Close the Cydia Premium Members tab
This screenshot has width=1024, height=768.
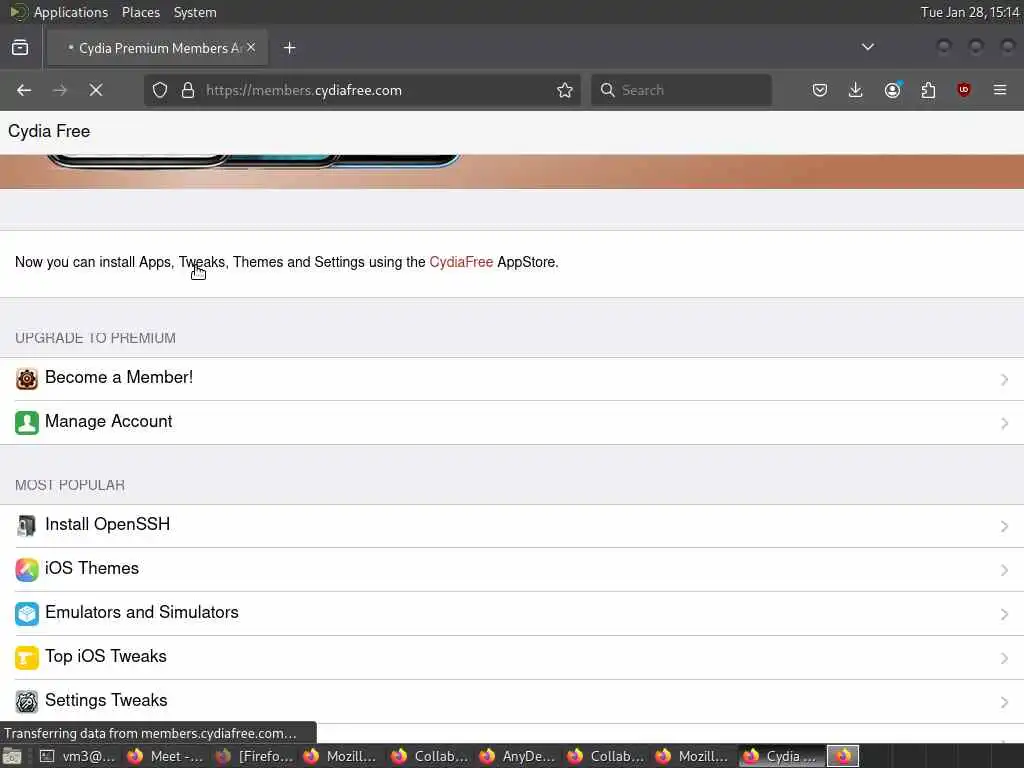(251, 48)
